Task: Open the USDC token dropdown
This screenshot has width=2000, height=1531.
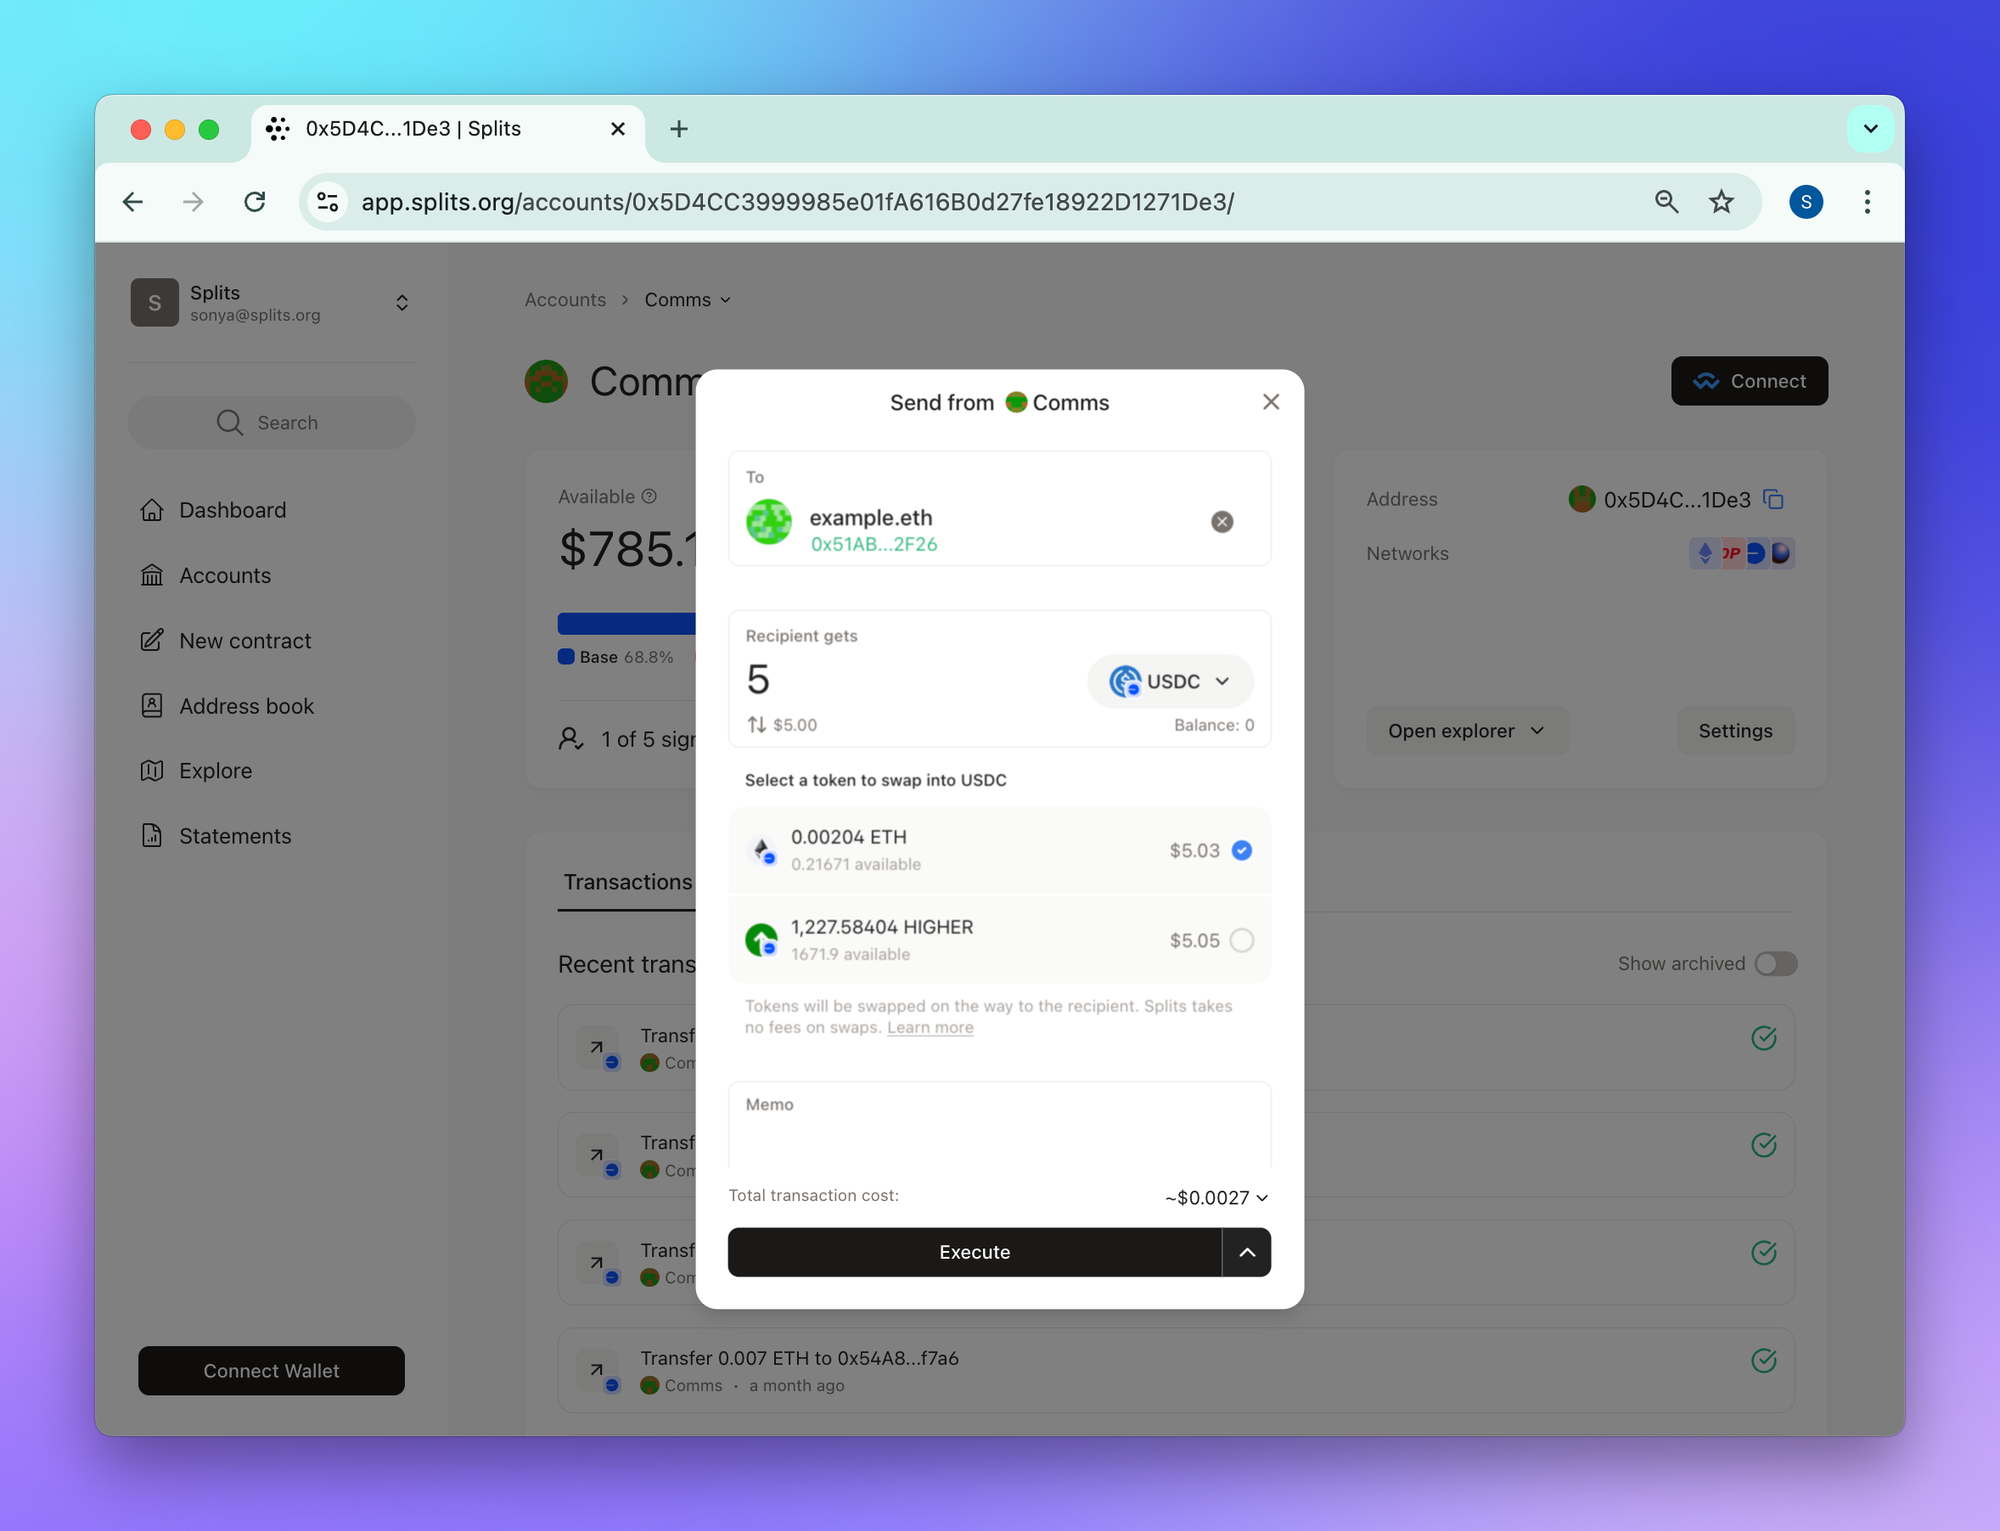Action: pyautogui.click(x=1170, y=681)
